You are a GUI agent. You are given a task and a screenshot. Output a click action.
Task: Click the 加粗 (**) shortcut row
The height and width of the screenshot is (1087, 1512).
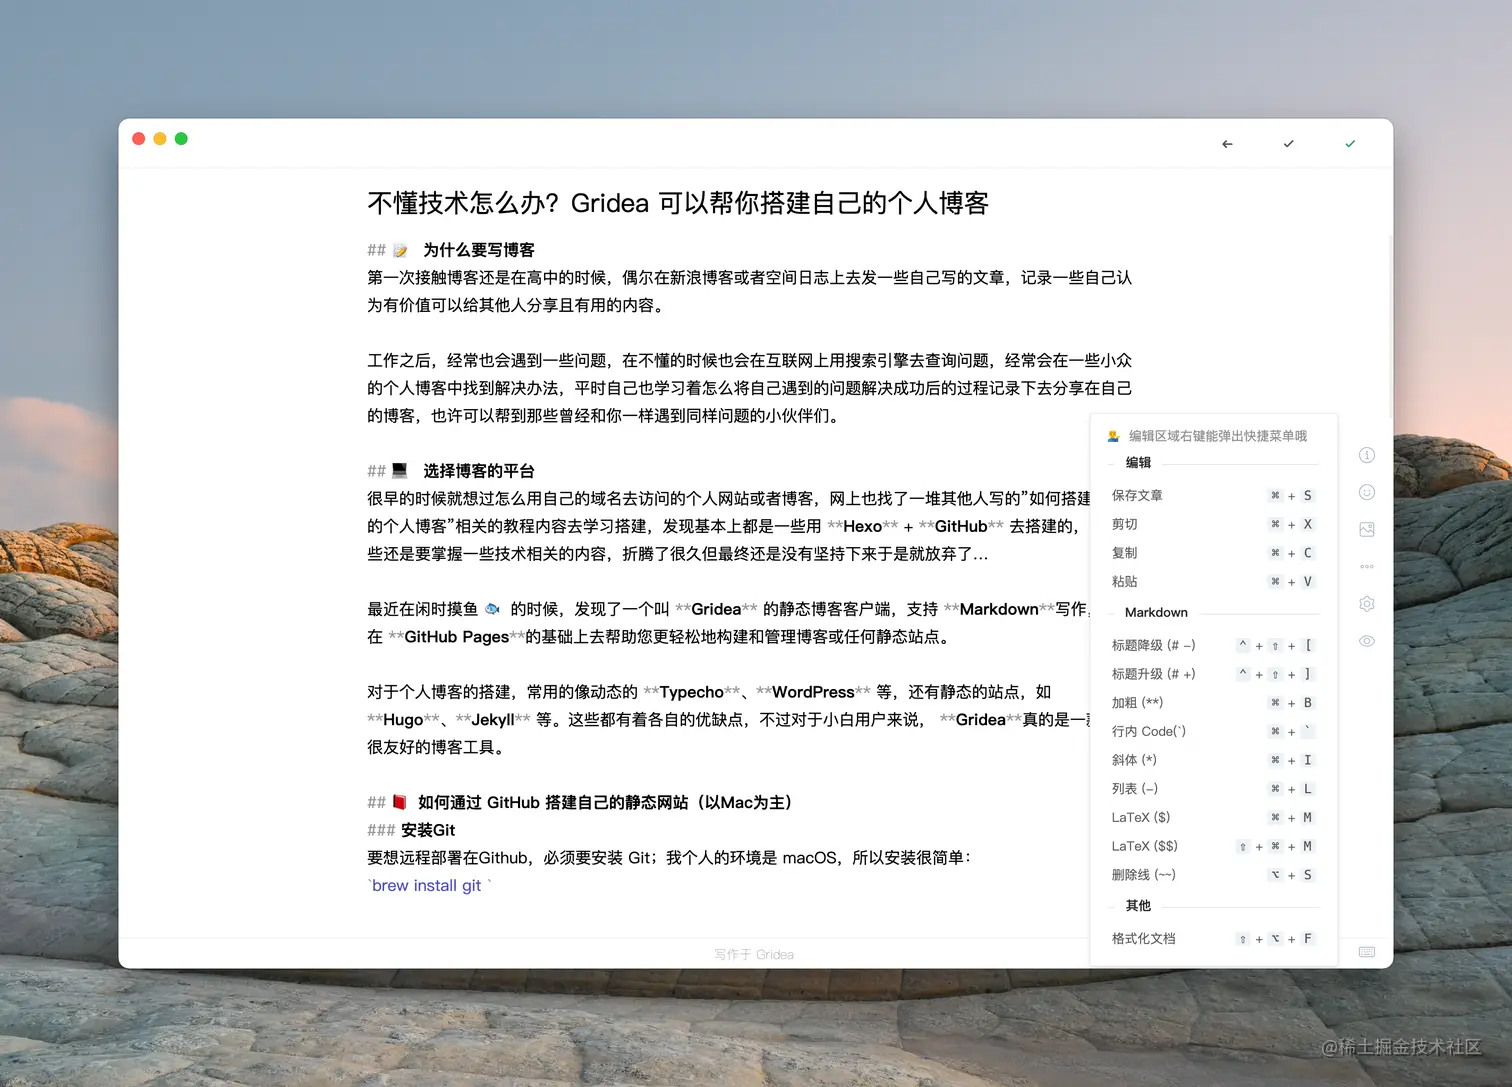[x=1213, y=703]
